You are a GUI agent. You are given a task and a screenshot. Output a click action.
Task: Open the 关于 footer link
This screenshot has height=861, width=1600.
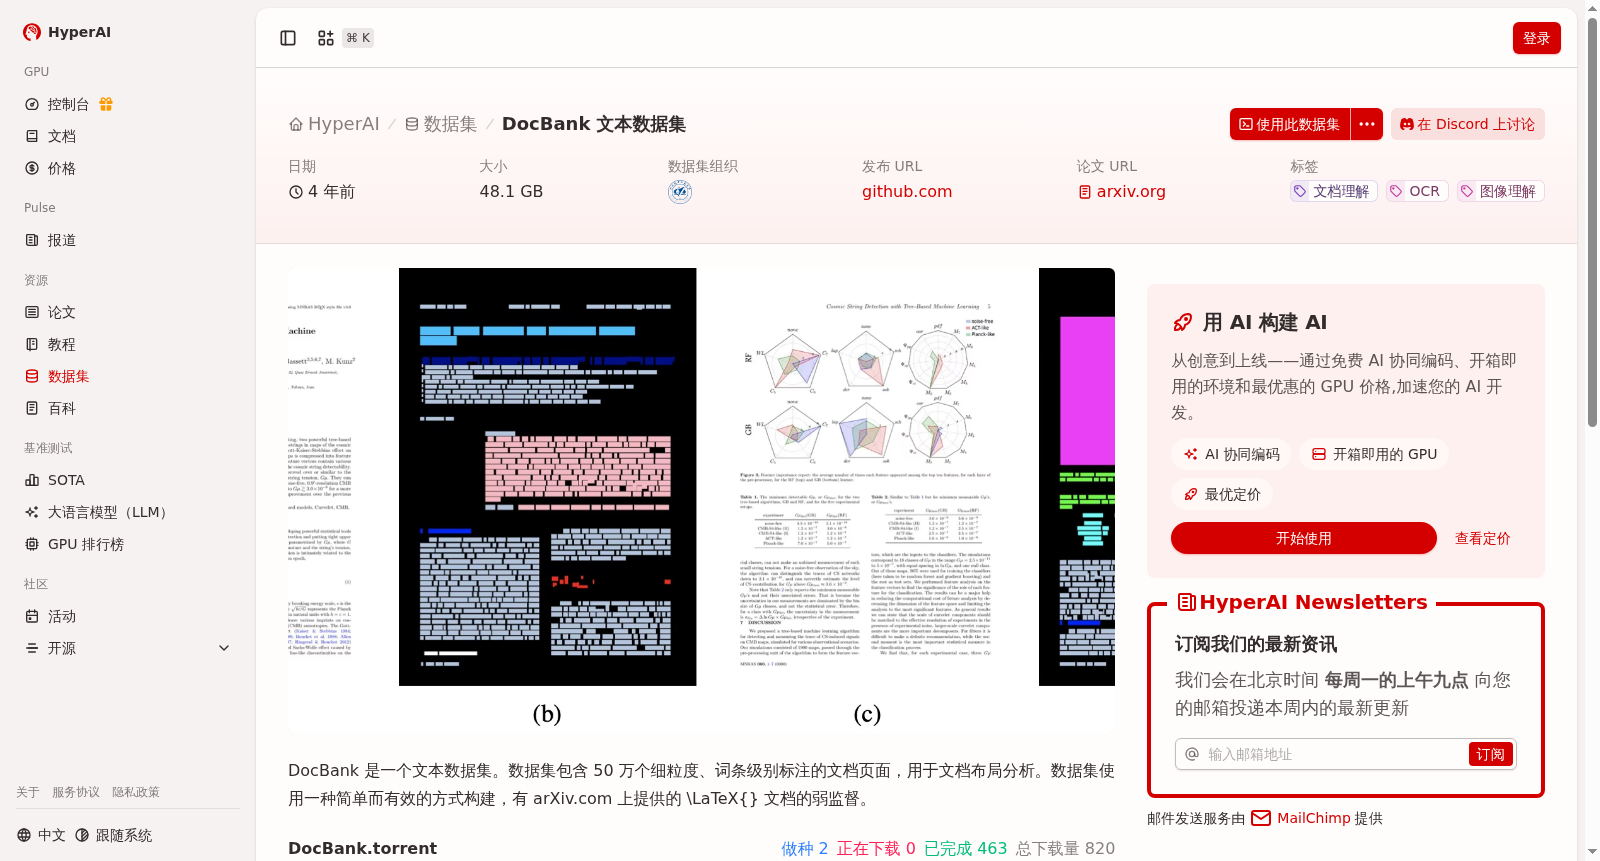(x=27, y=792)
